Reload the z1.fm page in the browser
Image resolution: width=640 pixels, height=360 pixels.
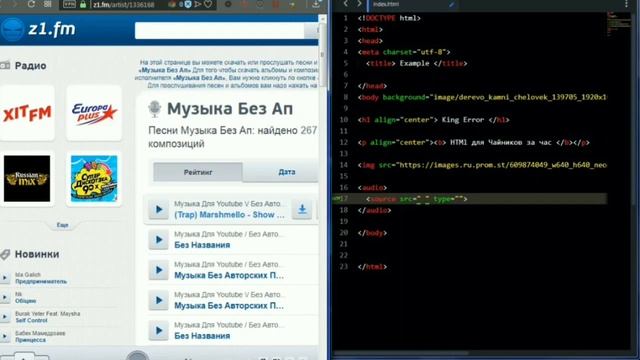click(31, 4)
